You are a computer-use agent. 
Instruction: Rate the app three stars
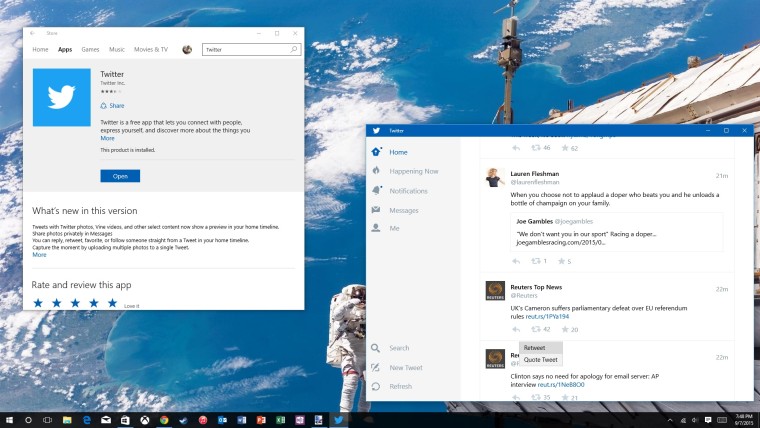[x=75, y=303]
